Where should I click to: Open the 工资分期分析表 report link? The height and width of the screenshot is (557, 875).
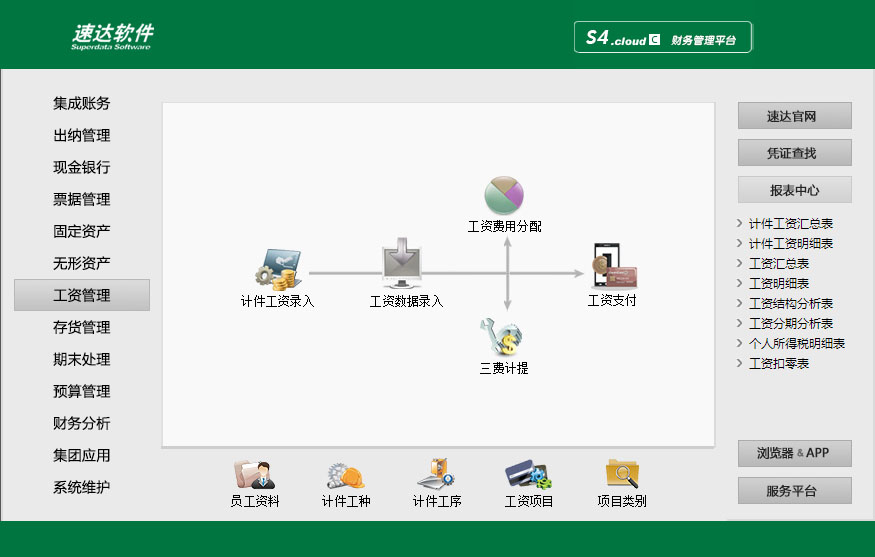point(791,324)
